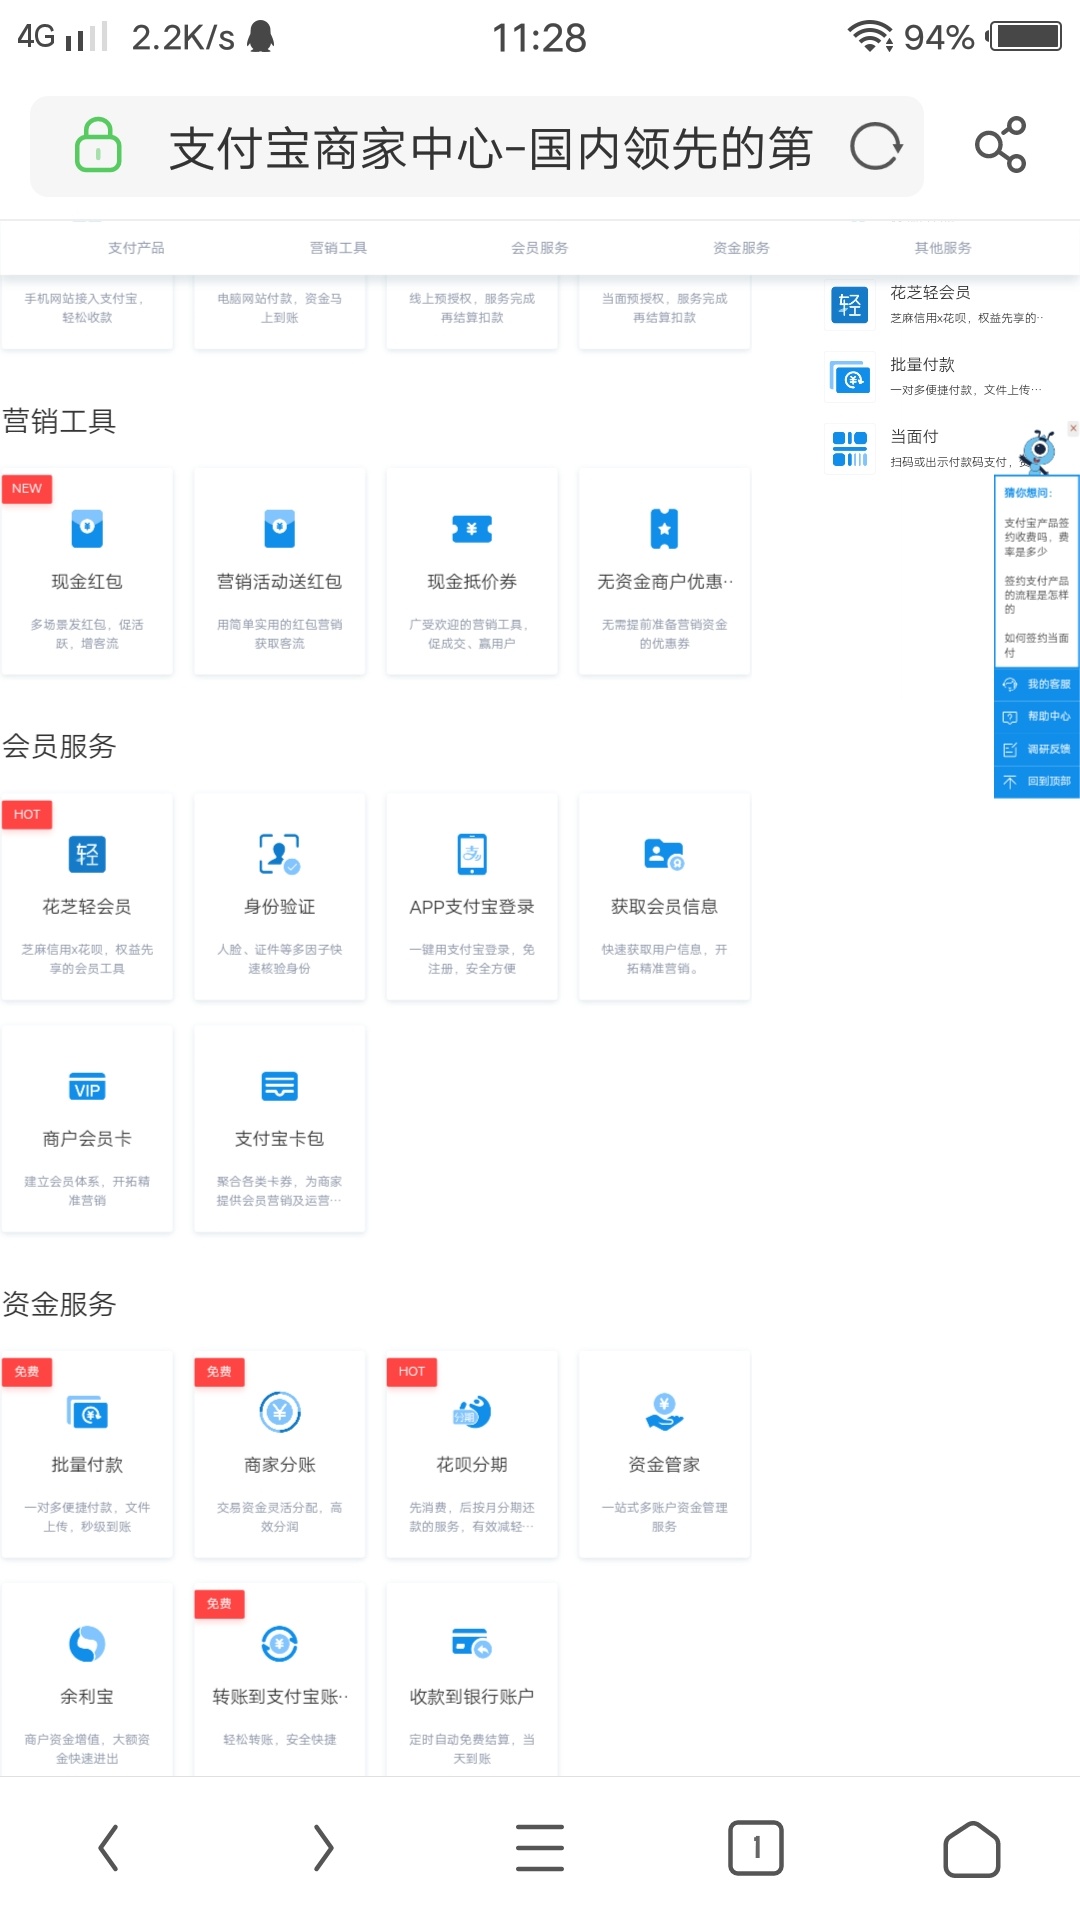Switch to the 支付产品 tab
The width and height of the screenshot is (1080, 1920).
click(136, 248)
